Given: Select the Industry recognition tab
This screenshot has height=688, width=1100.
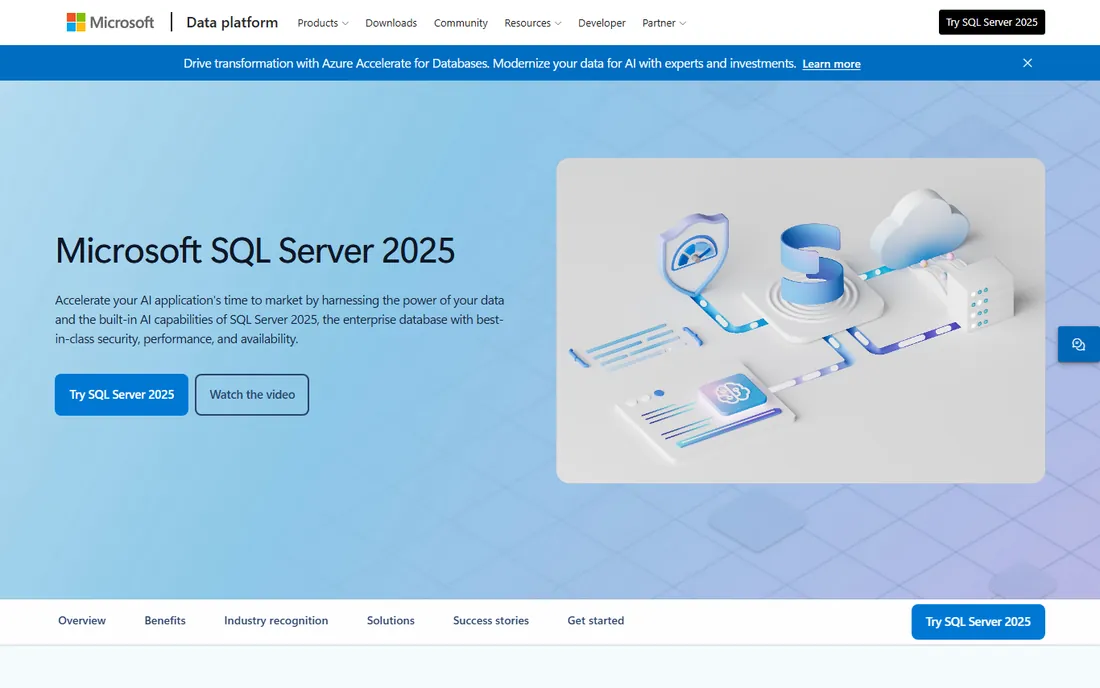Looking at the screenshot, I should [x=276, y=621].
